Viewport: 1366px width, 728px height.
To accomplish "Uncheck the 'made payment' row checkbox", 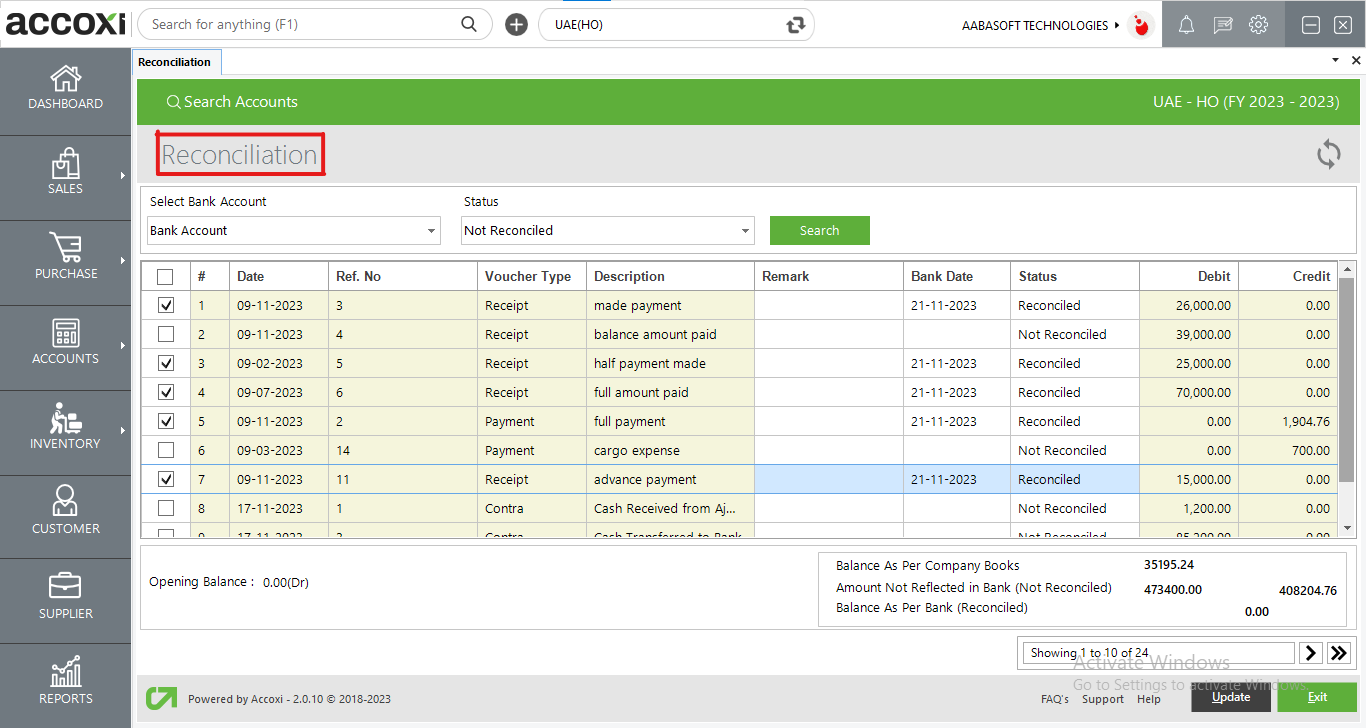I will click(x=165, y=305).
